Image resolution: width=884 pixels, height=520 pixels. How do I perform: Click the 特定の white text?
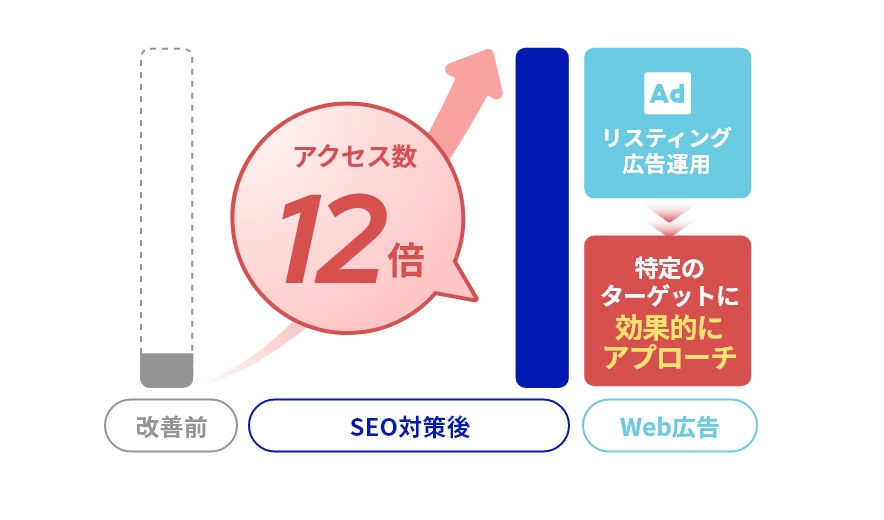[669, 268]
